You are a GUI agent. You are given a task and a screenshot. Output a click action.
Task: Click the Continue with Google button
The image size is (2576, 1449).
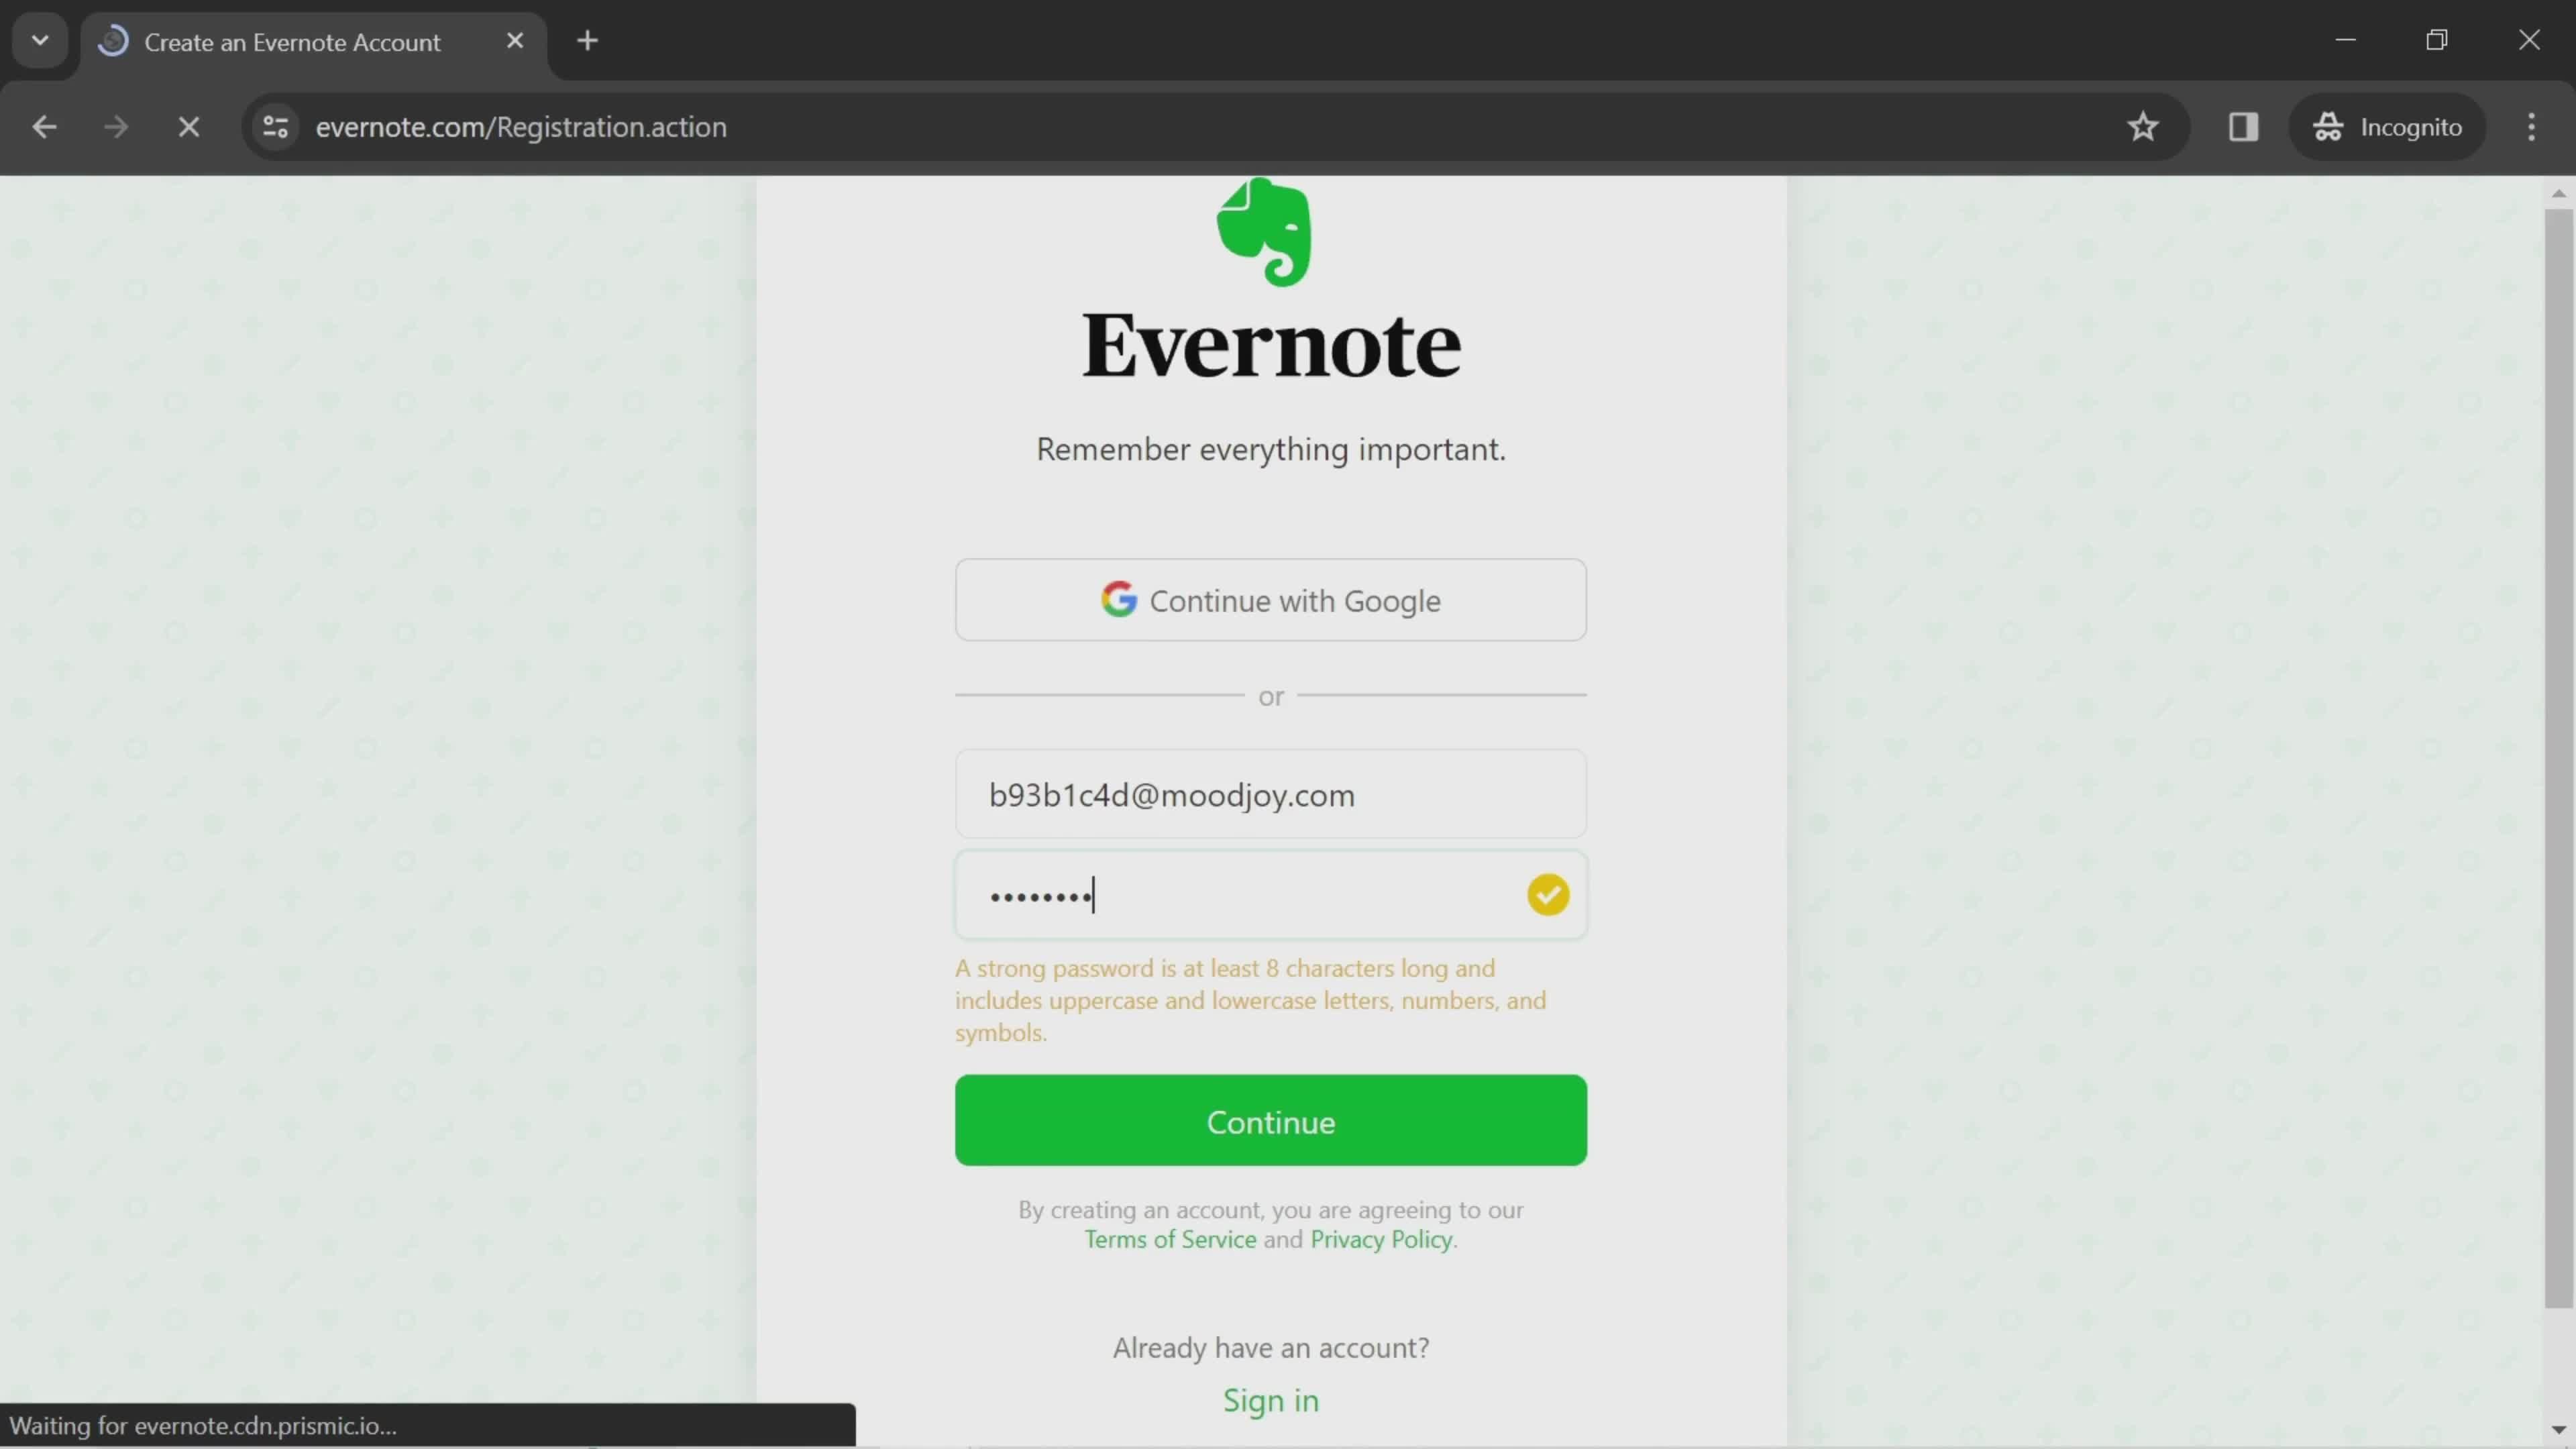1271,600
